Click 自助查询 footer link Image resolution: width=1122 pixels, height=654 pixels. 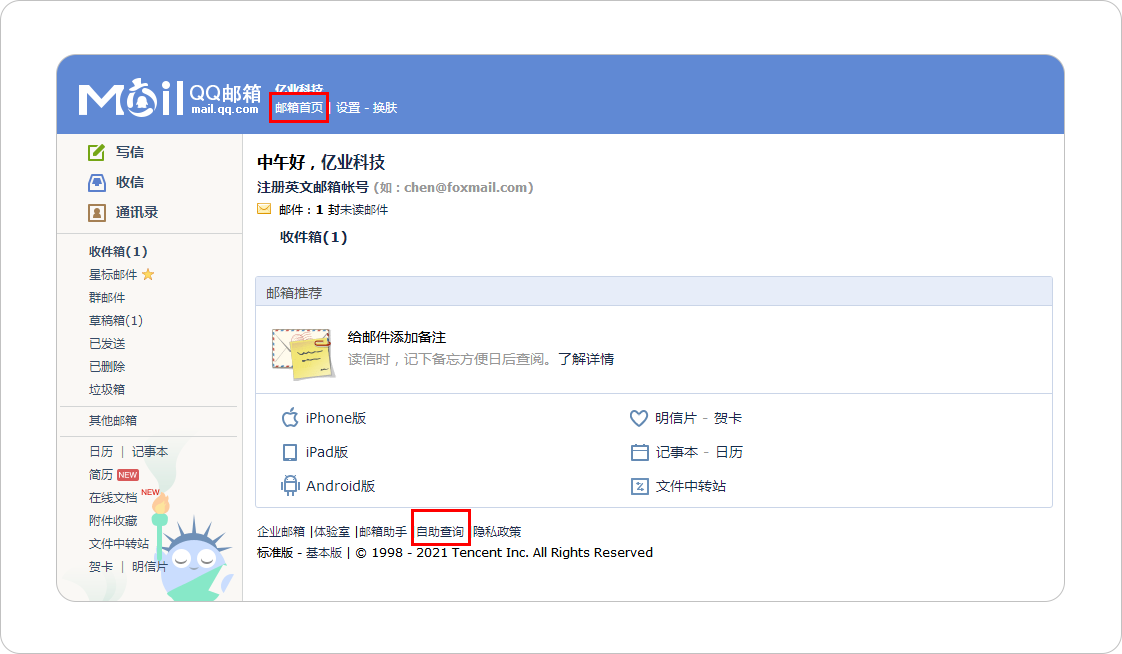[440, 532]
